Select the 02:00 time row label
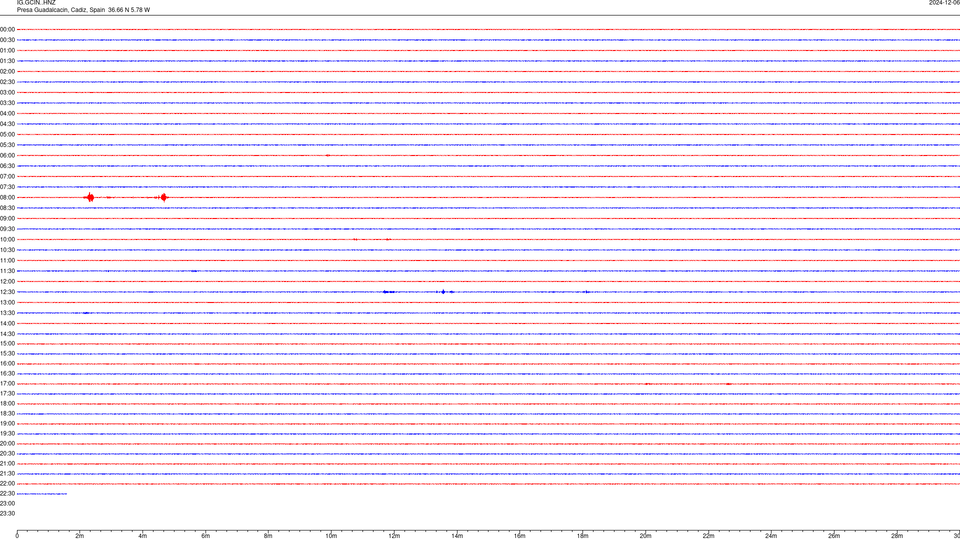The width and height of the screenshot is (960, 540). click(7, 72)
